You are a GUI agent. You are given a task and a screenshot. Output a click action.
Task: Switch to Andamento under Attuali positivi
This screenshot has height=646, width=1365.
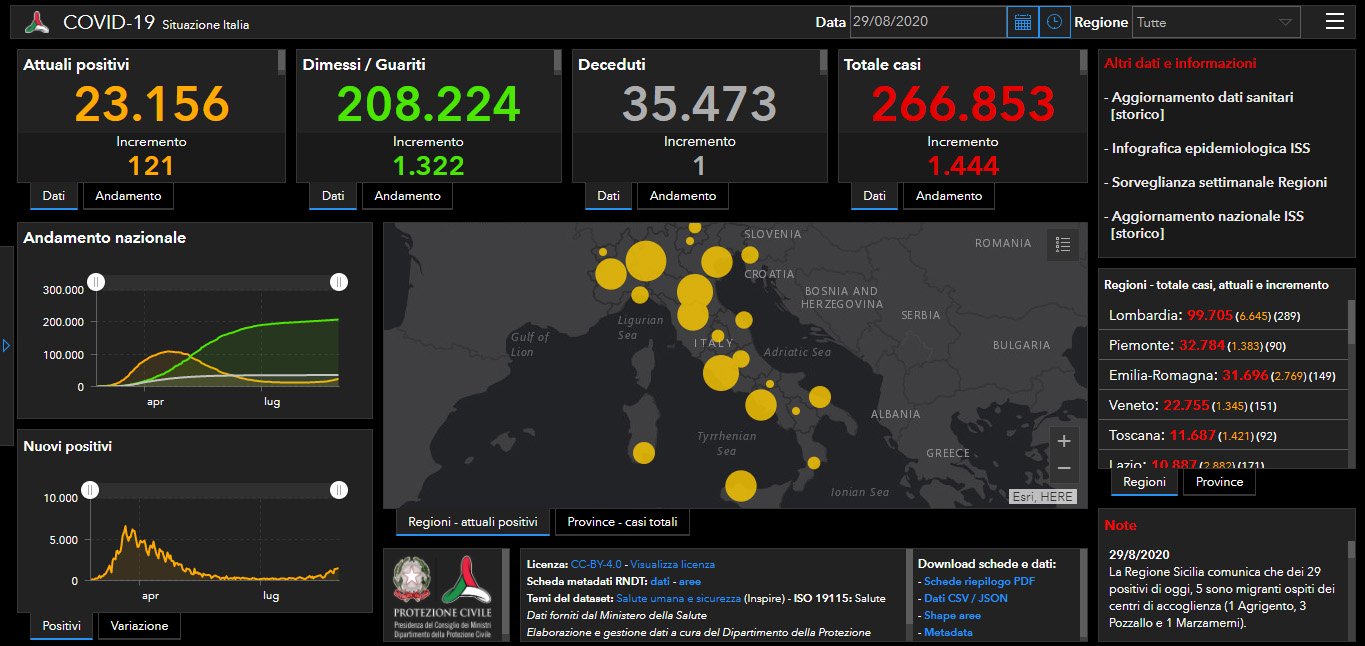click(128, 196)
